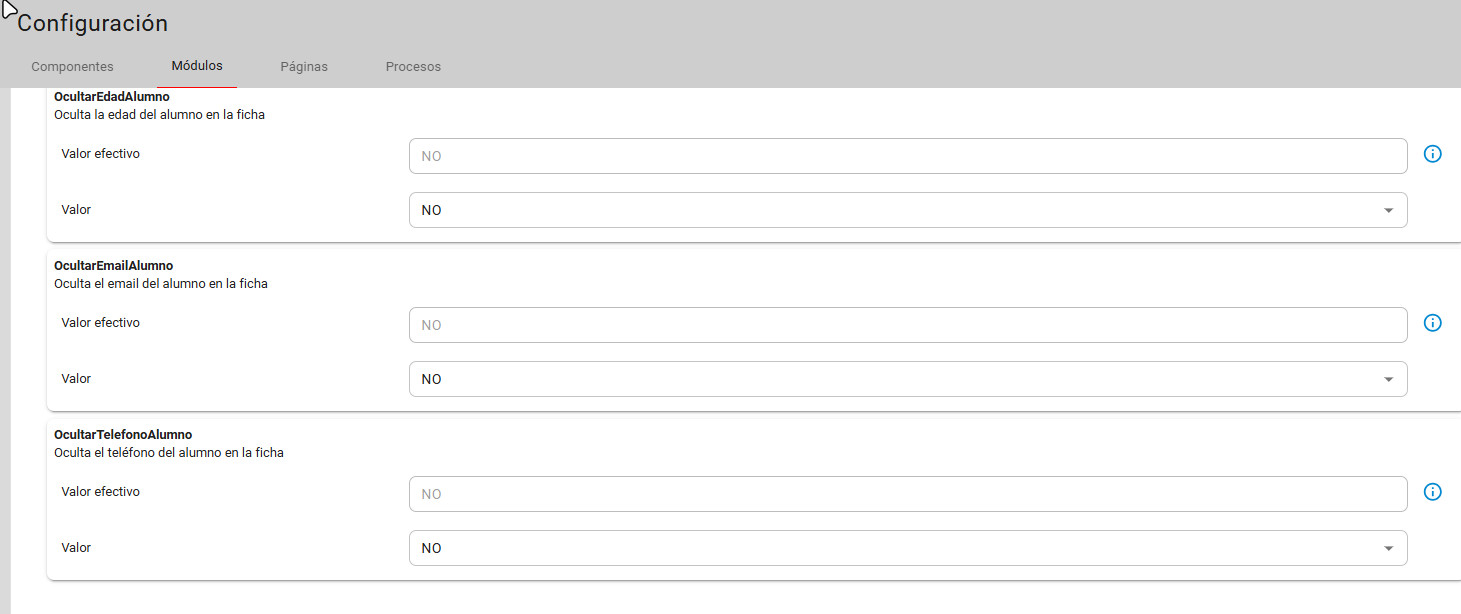
Task: Click the info icon for OcultarEmailAlumno
Action: pyautogui.click(x=1432, y=323)
